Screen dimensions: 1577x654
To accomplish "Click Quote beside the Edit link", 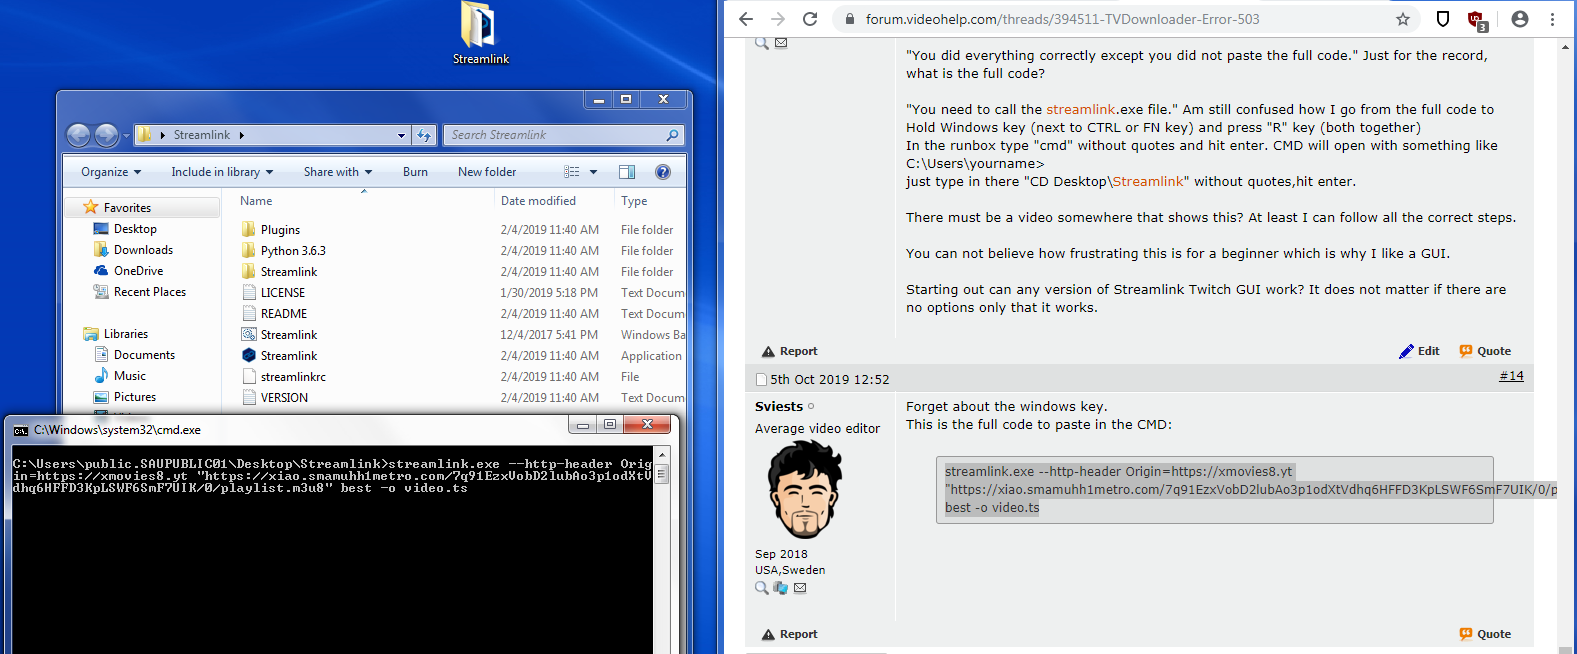I will (x=1485, y=351).
